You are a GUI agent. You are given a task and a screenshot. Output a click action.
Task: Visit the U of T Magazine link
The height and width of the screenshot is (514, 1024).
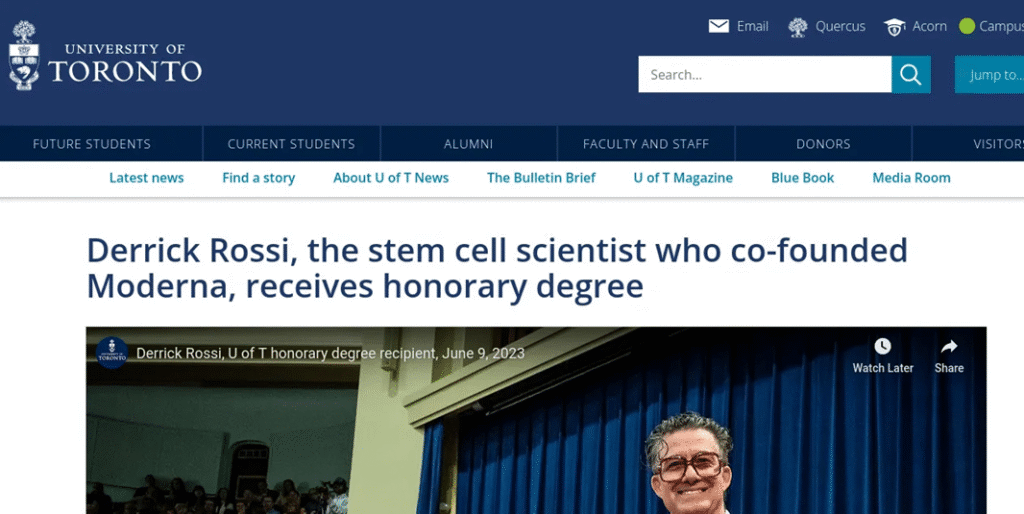tap(683, 178)
